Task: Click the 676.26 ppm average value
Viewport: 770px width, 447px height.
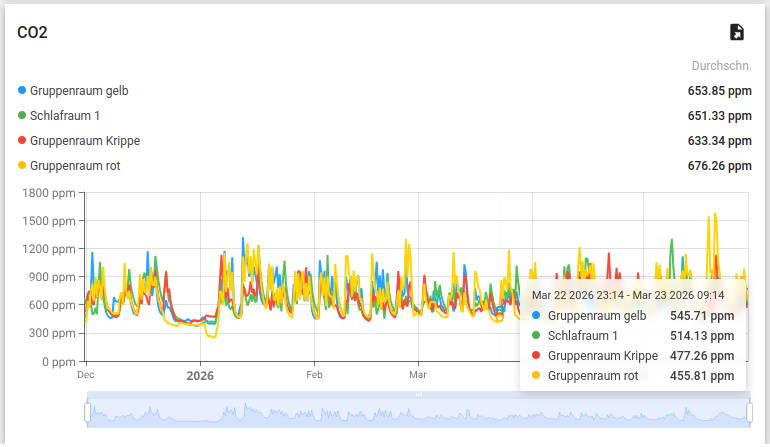Action: tap(719, 166)
